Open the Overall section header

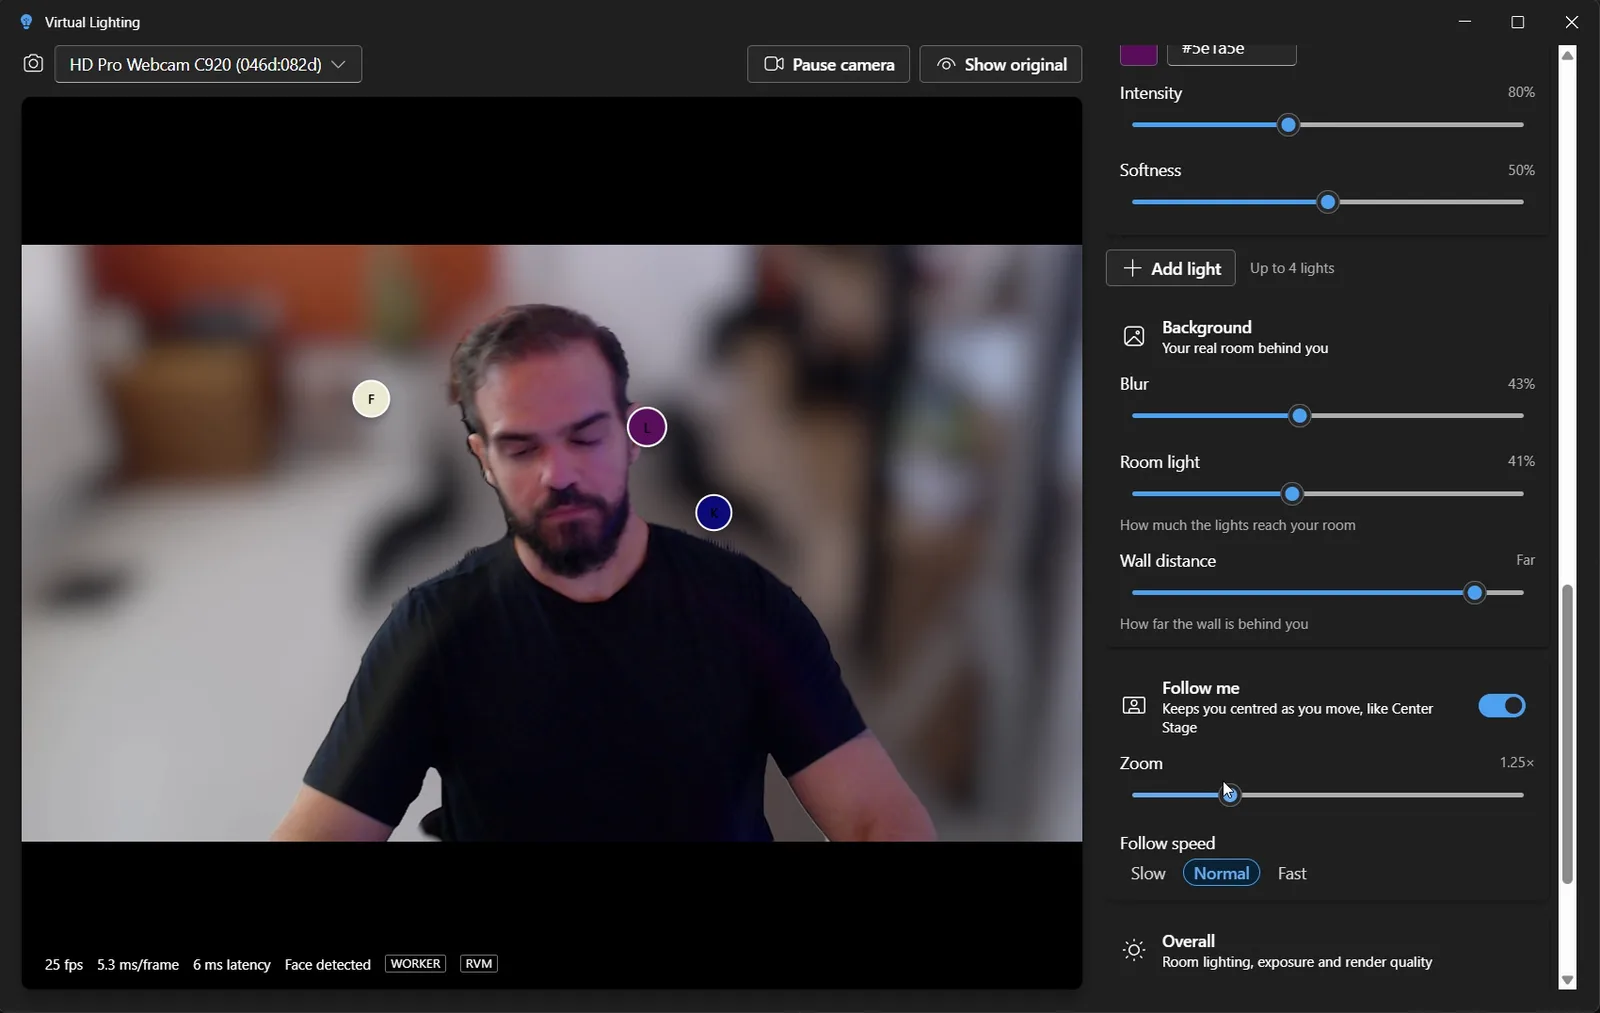[1327, 951]
